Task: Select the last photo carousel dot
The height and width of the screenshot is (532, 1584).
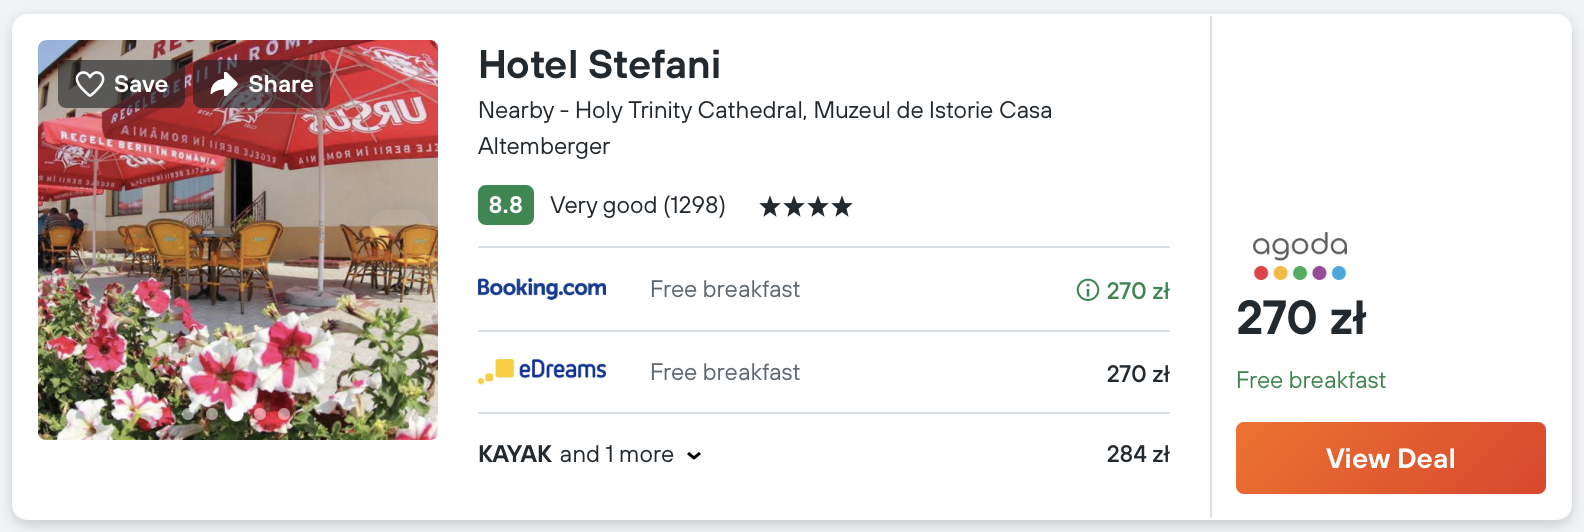Action: pos(284,414)
